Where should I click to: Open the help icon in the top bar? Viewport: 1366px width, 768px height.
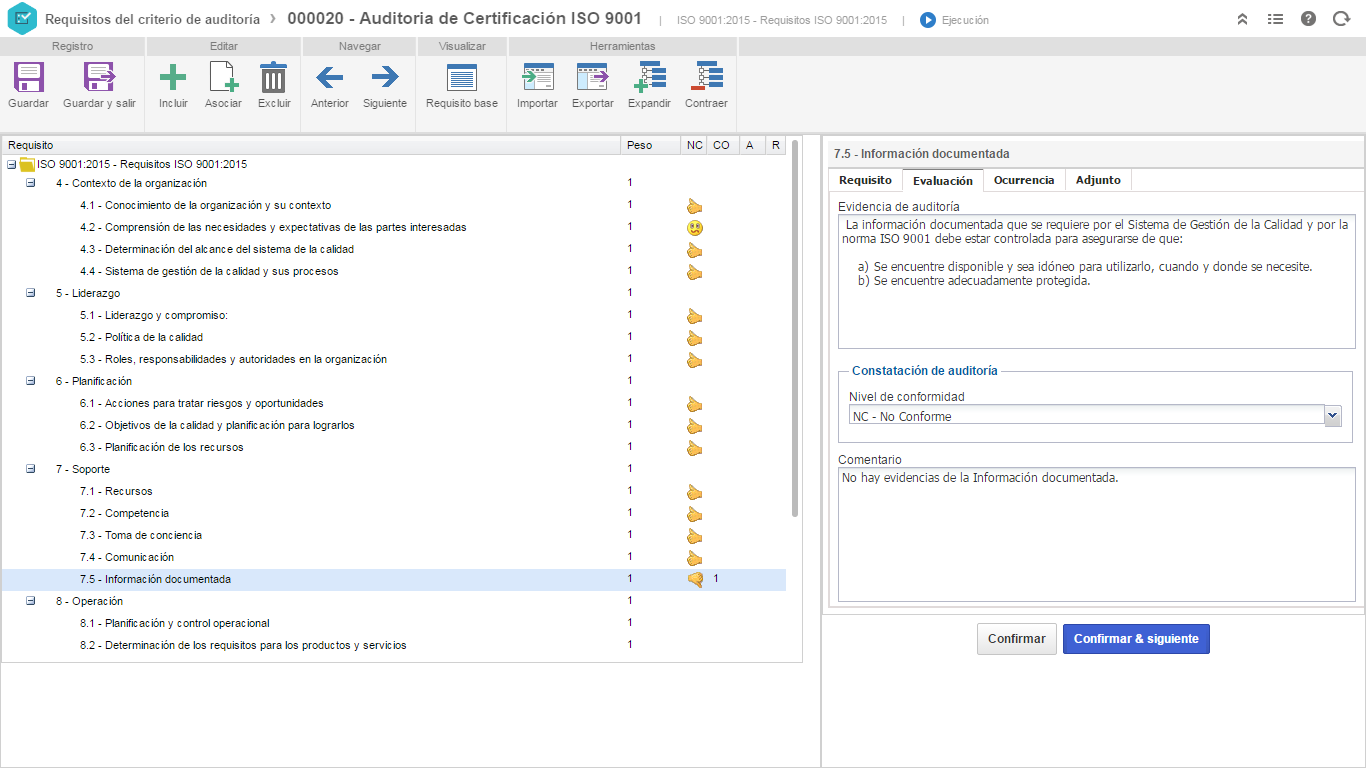pos(1308,17)
